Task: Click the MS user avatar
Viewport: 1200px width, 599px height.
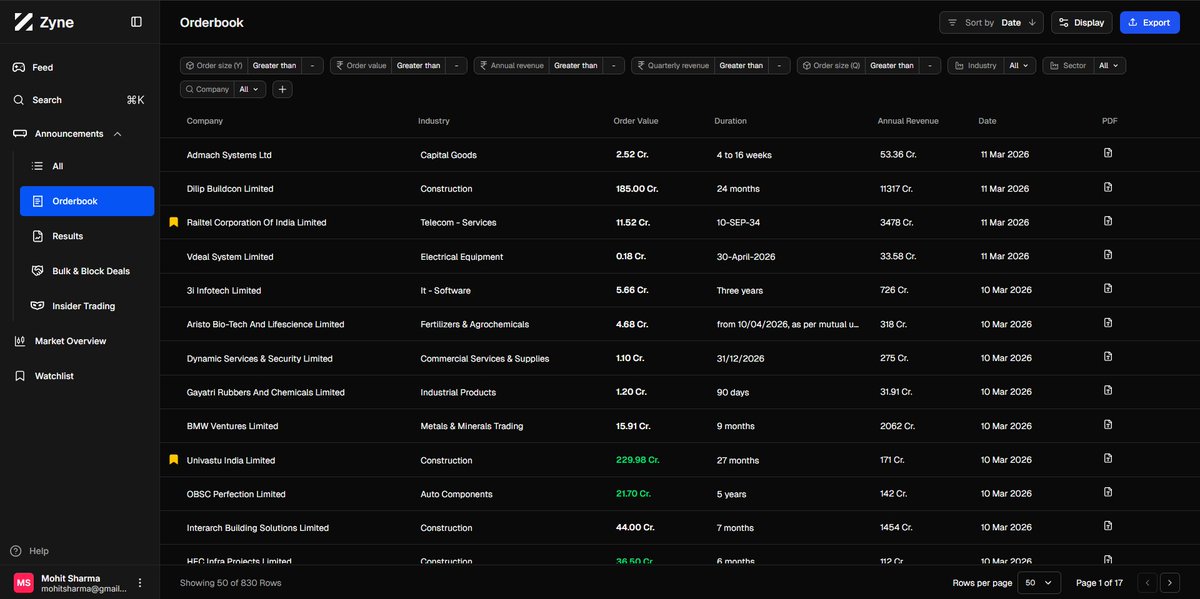Action: pyautogui.click(x=23, y=583)
